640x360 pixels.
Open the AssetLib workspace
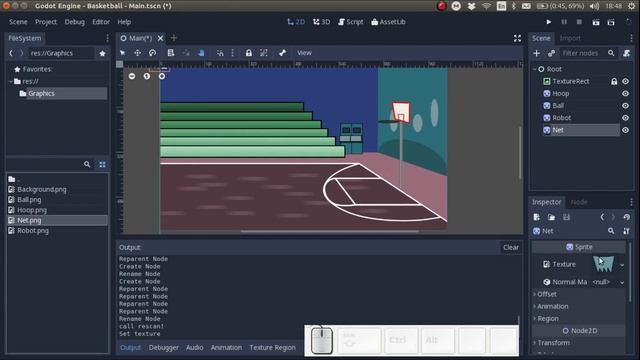[388, 22]
